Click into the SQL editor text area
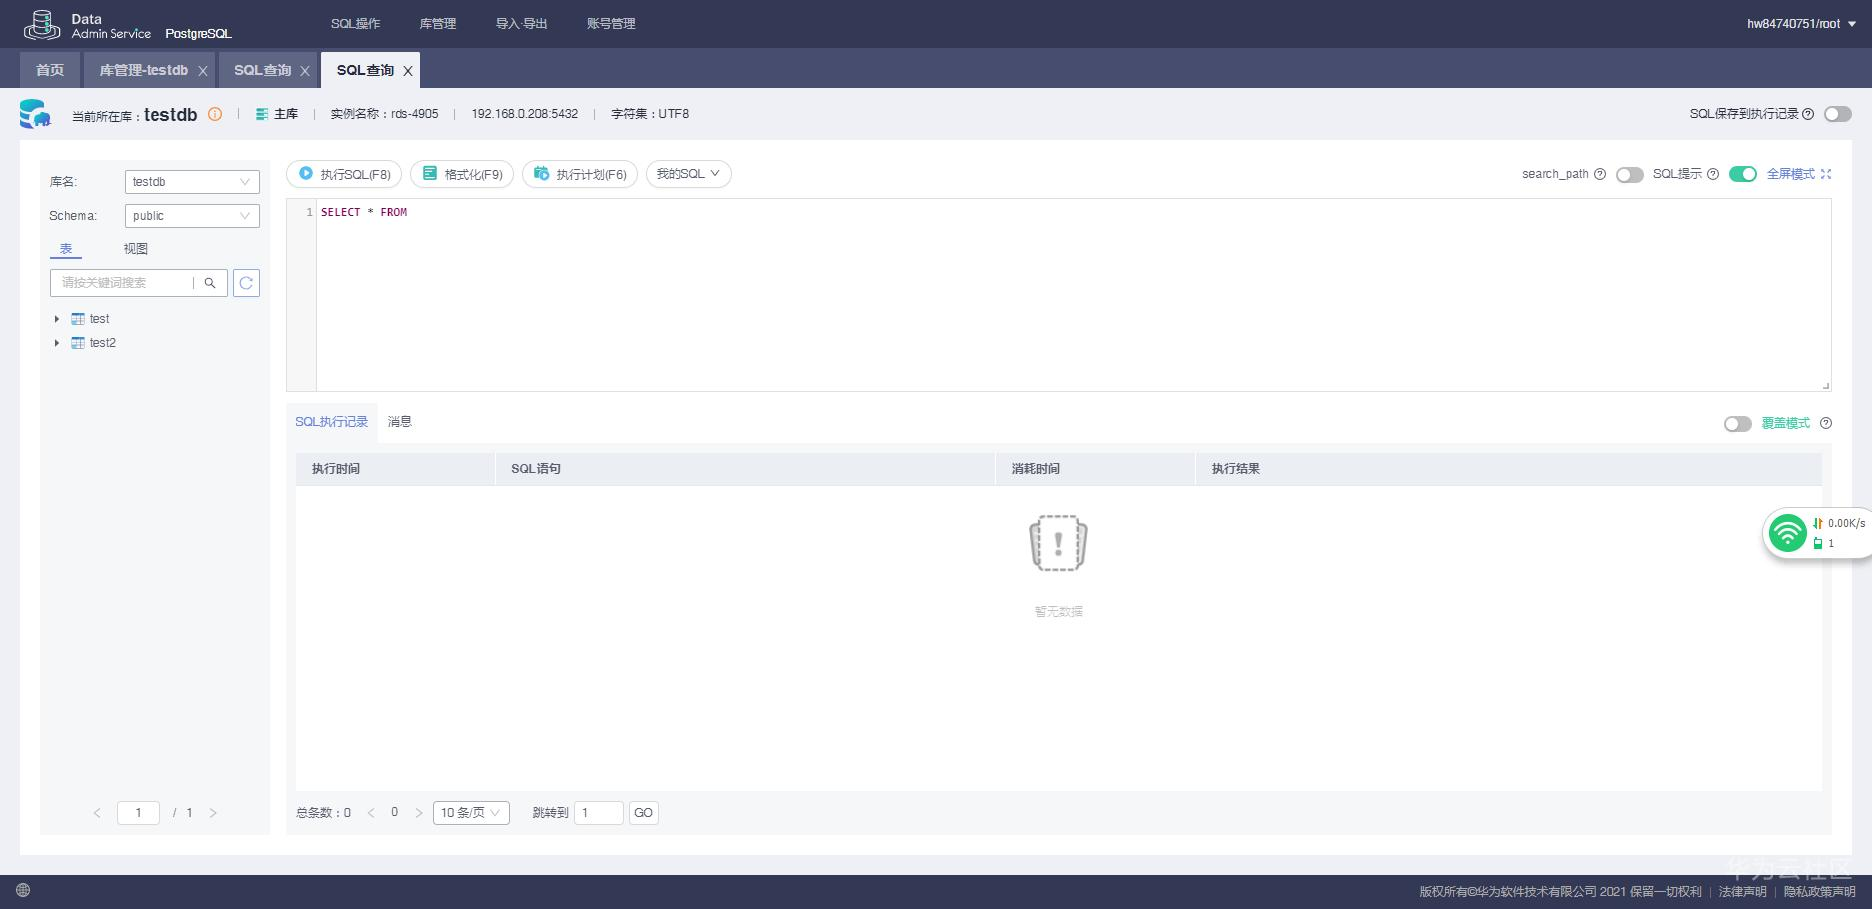 tap(1073, 295)
